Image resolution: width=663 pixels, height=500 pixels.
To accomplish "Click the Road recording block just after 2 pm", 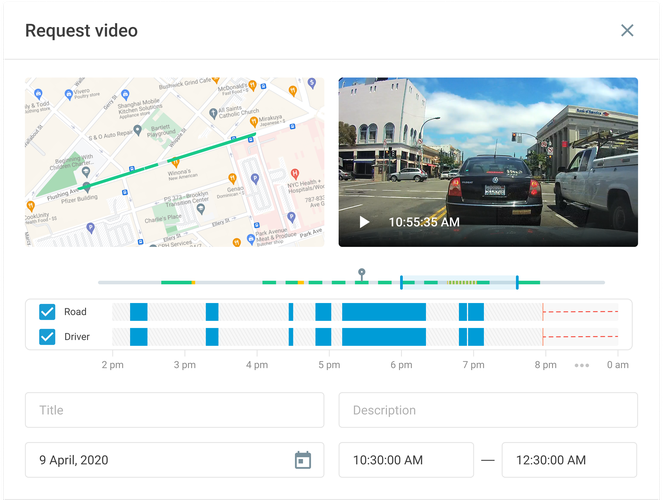I will [139, 312].
